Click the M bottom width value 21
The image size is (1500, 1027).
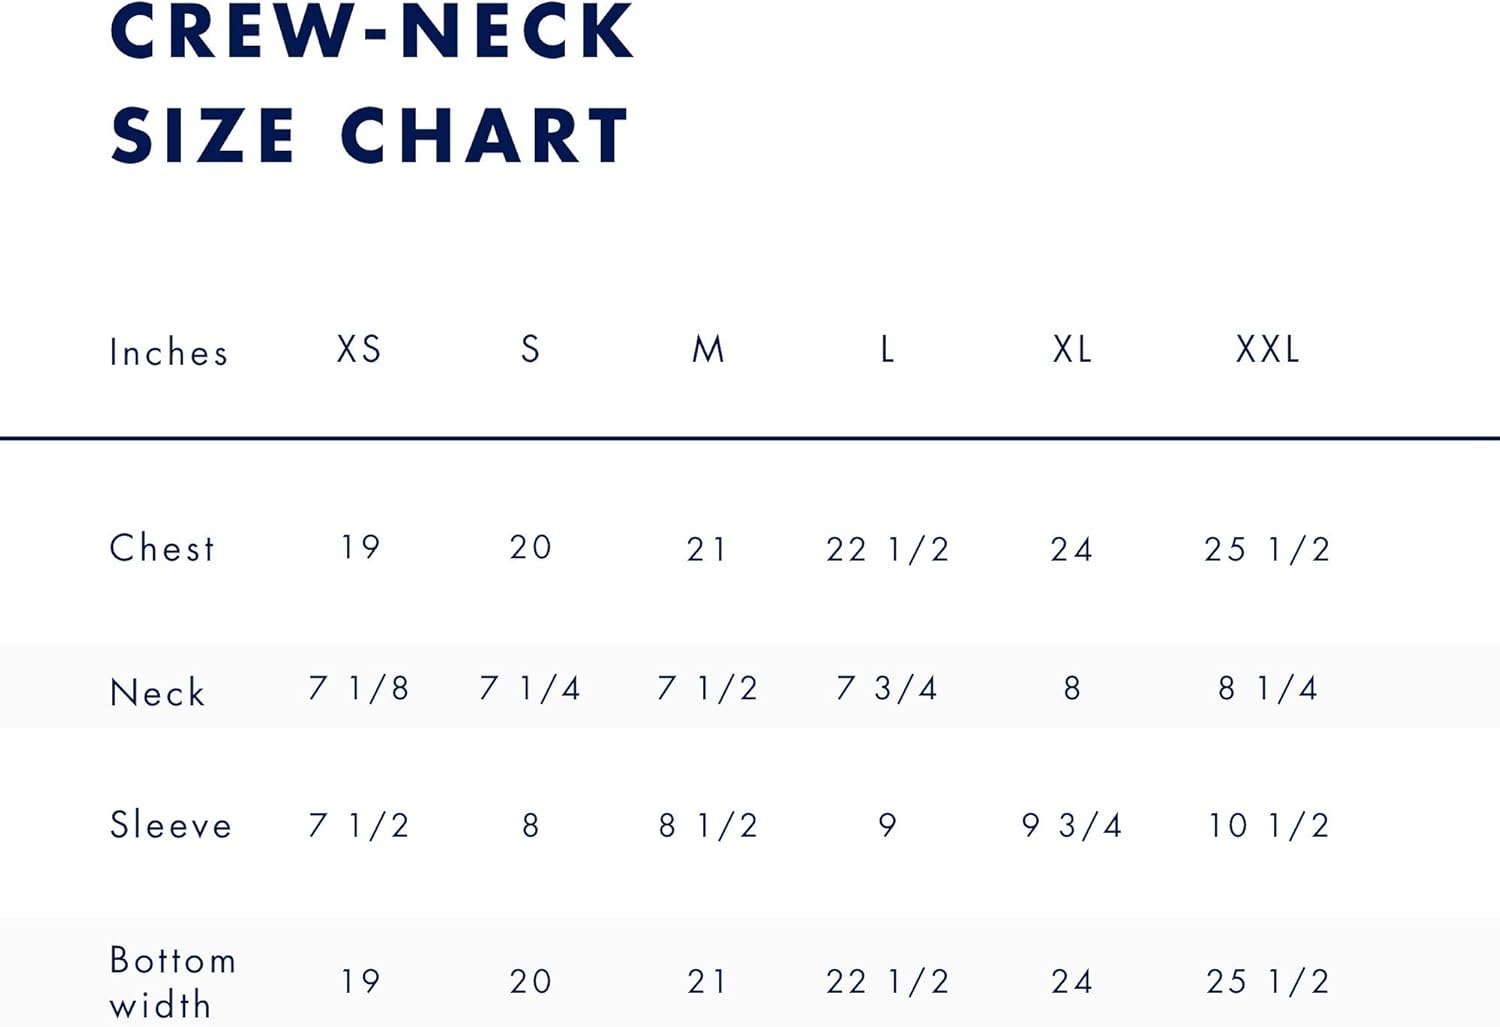[707, 982]
